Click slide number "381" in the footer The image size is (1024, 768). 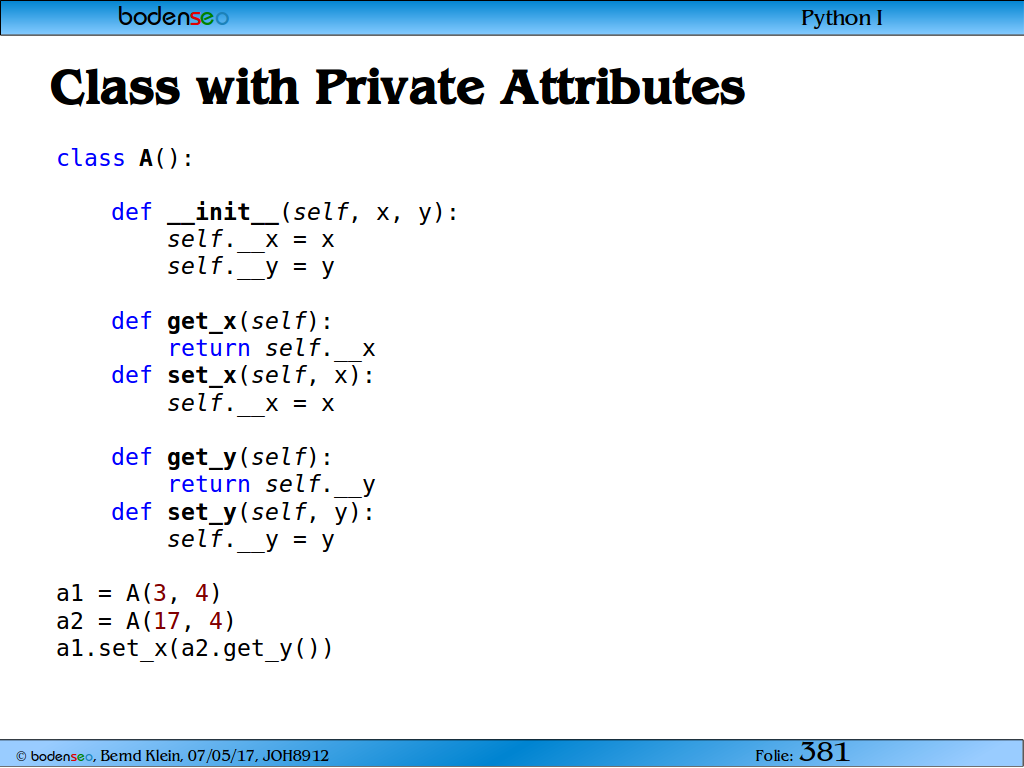824,752
